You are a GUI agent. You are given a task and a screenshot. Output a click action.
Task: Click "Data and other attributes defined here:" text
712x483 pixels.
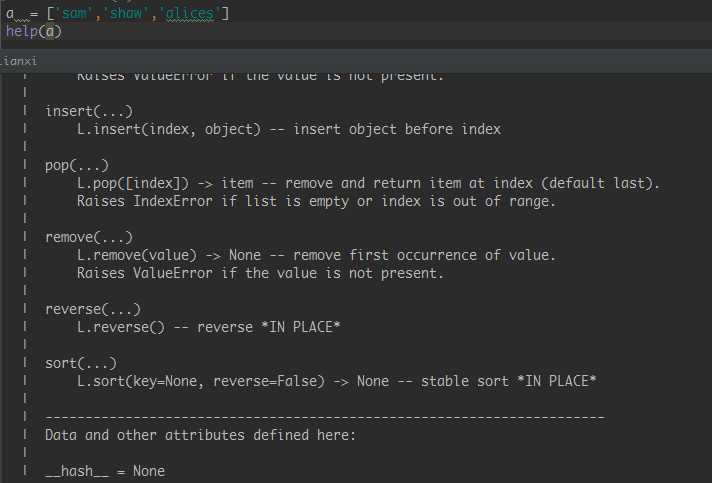(x=201, y=435)
